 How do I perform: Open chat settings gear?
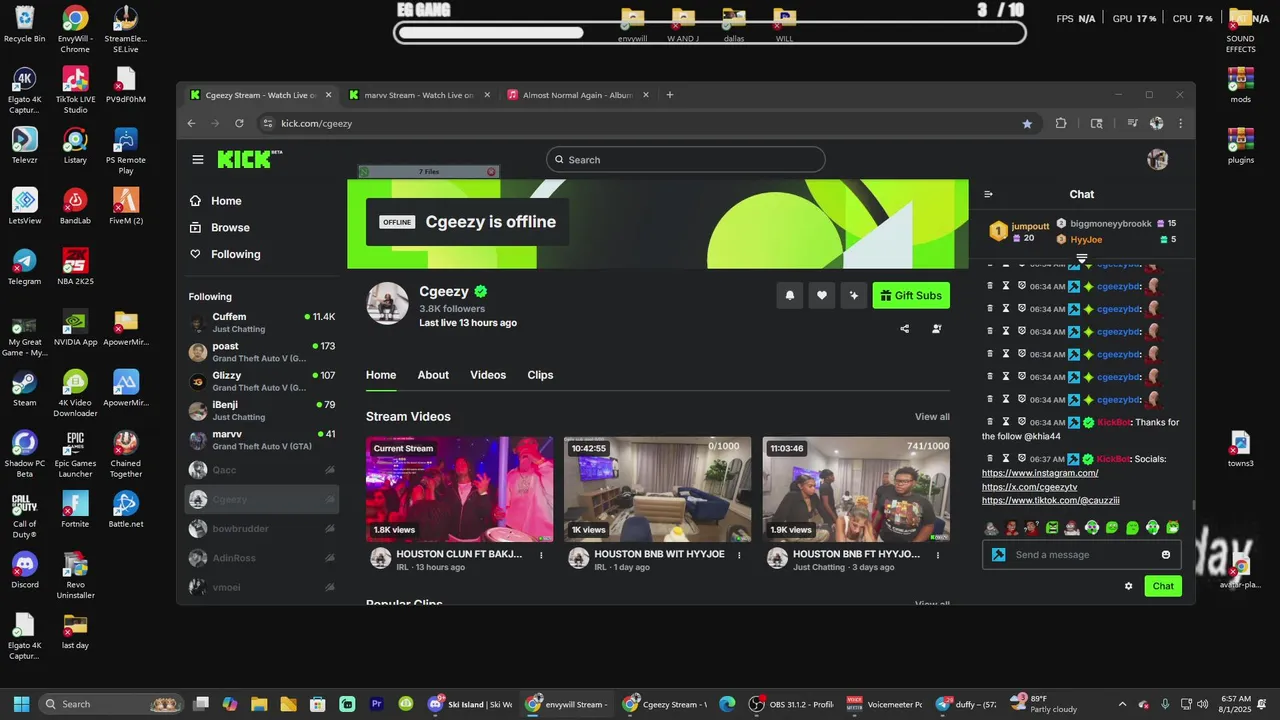pyautogui.click(x=1129, y=586)
